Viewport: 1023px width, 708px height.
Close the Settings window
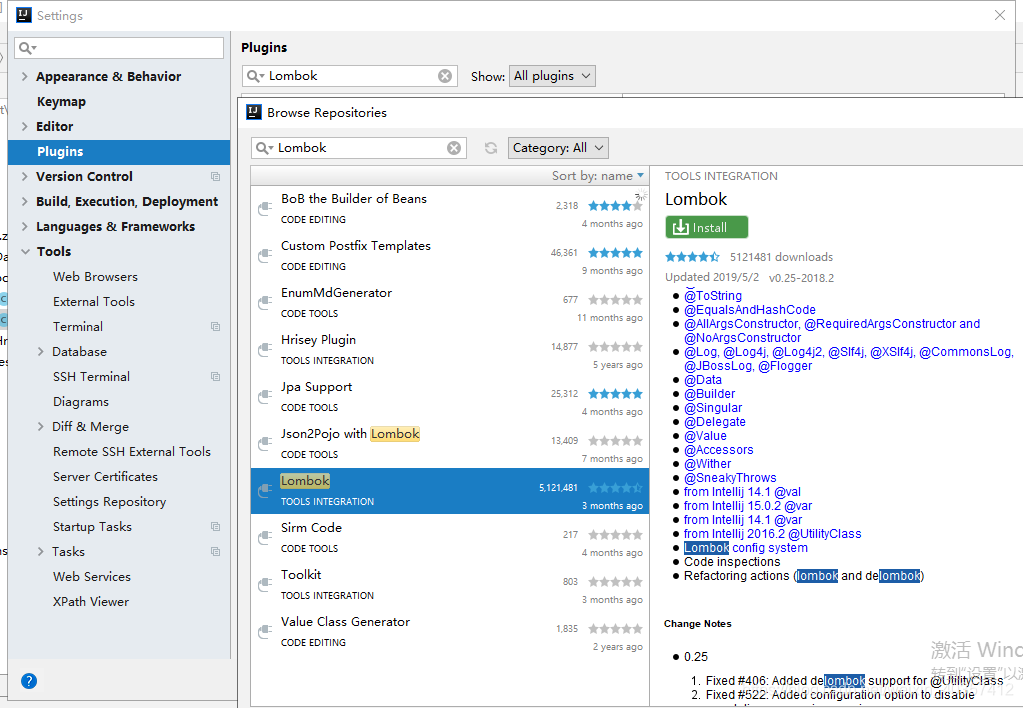[x=1000, y=15]
